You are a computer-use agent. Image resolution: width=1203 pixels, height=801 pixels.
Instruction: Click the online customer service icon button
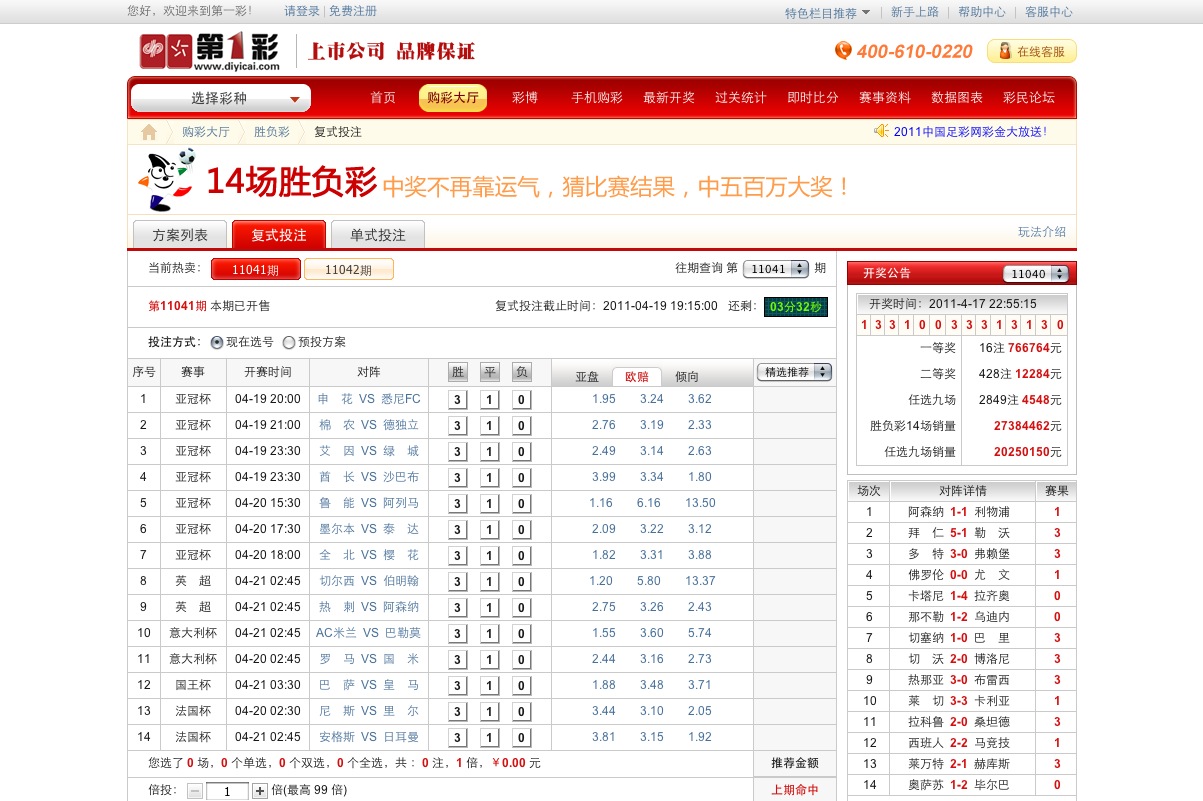coord(1032,51)
